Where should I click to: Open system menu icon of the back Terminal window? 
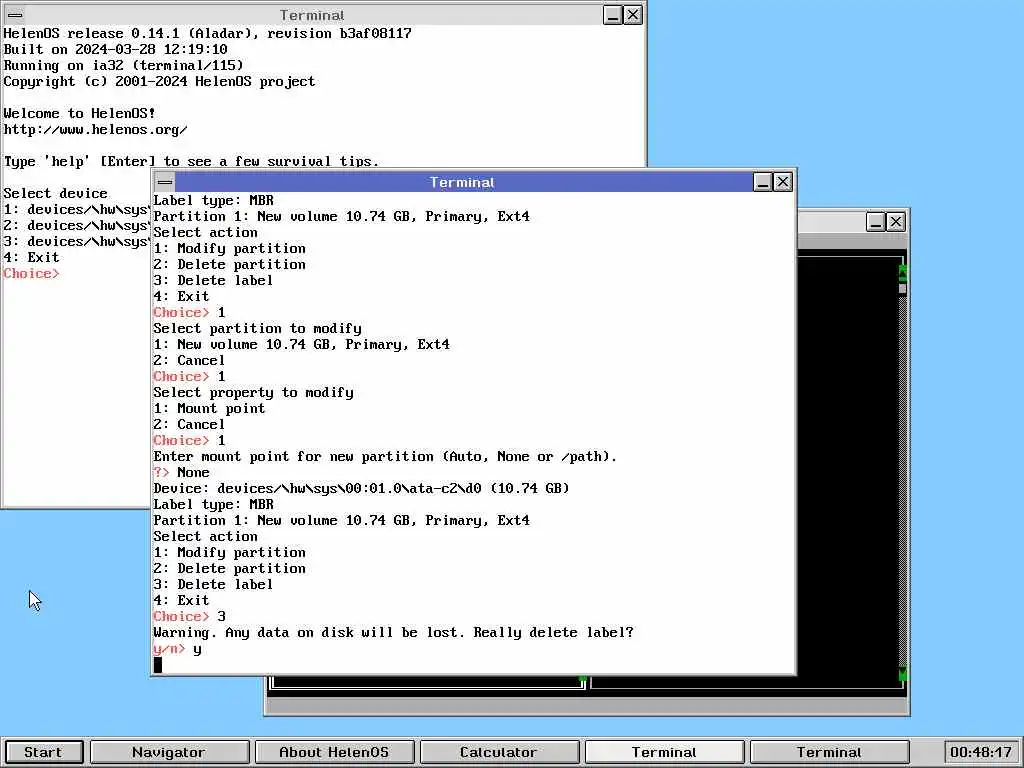(14, 15)
